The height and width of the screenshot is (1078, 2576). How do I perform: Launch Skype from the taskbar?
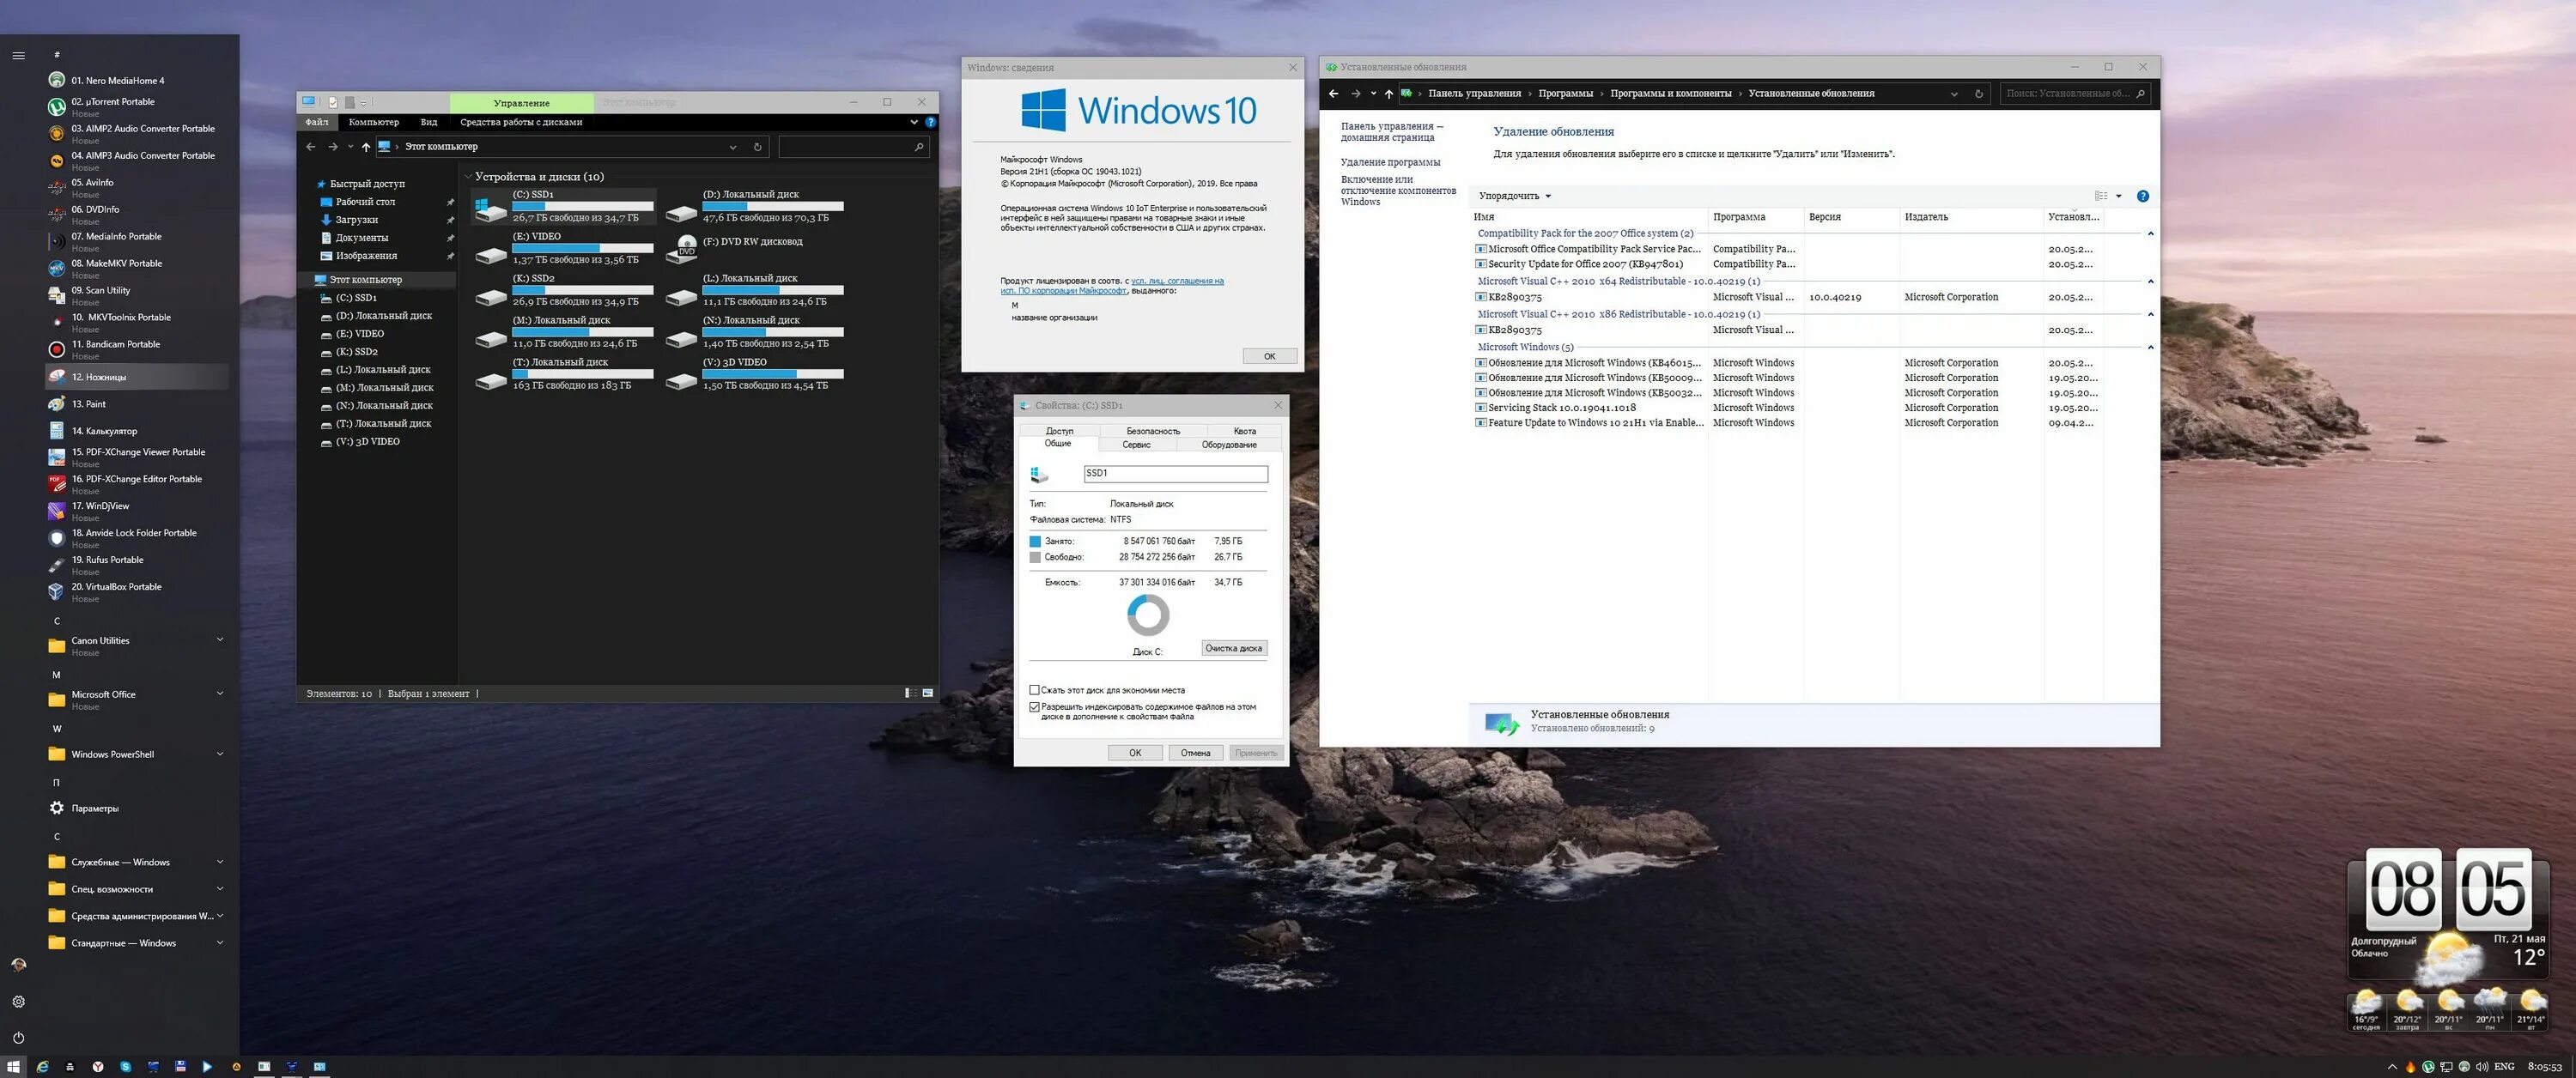click(125, 1067)
